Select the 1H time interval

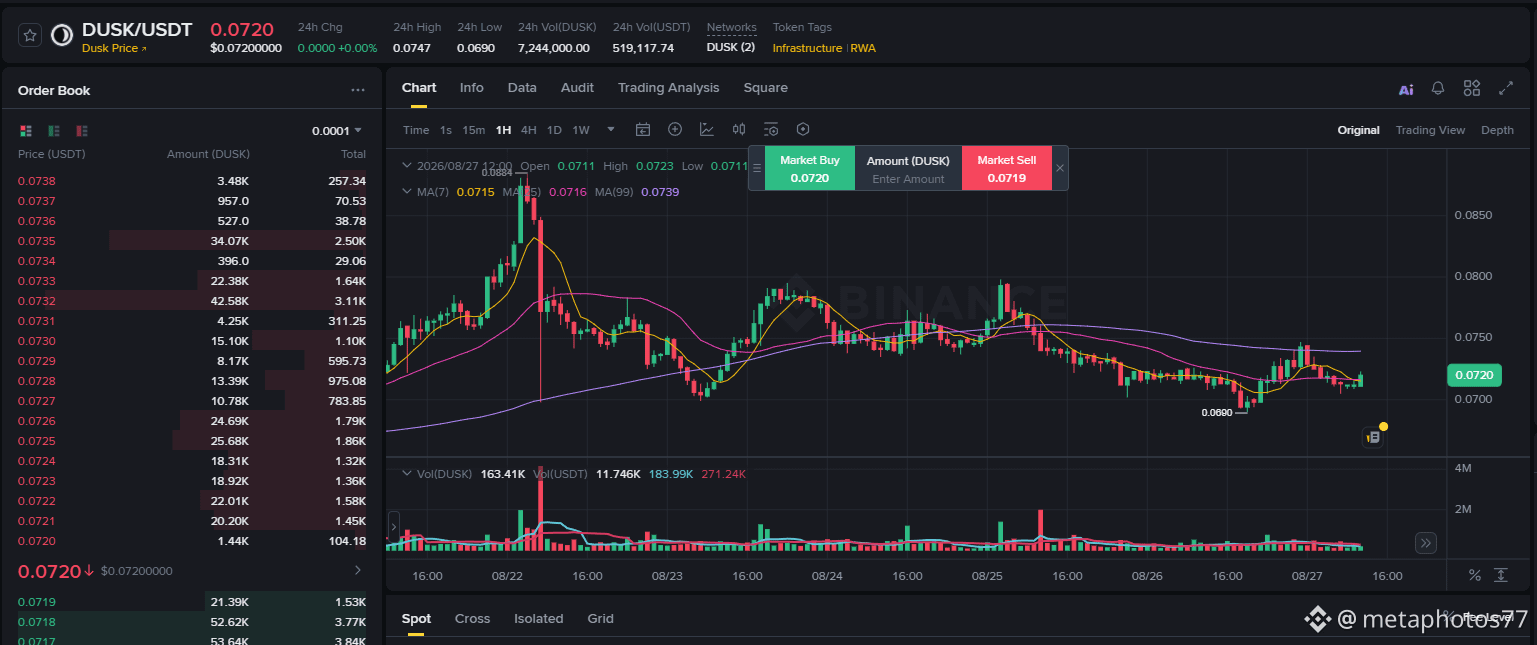pyautogui.click(x=503, y=130)
